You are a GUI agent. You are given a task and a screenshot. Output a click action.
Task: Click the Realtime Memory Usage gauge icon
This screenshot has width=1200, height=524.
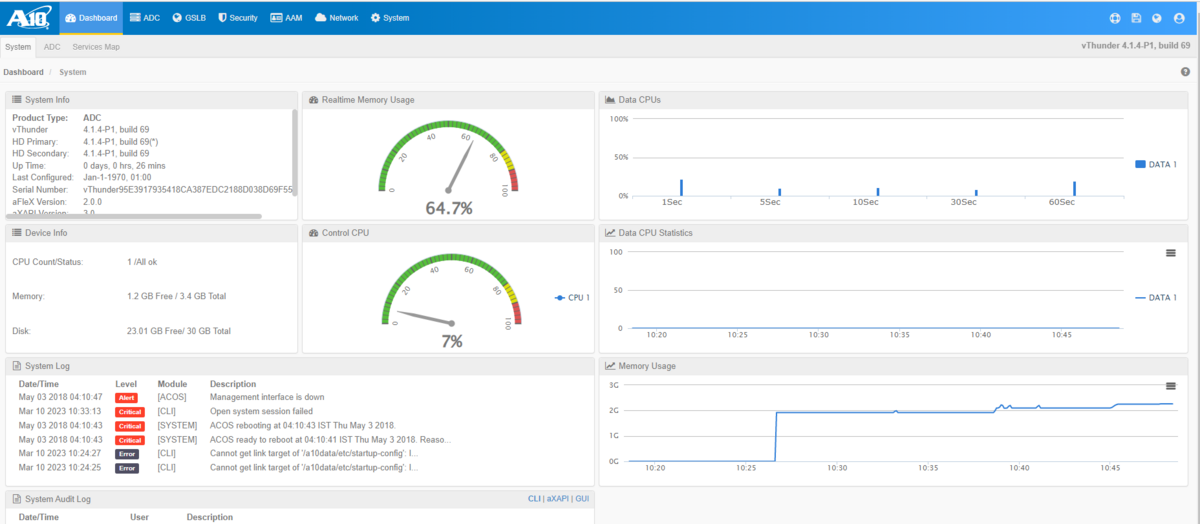tap(313, 100)
